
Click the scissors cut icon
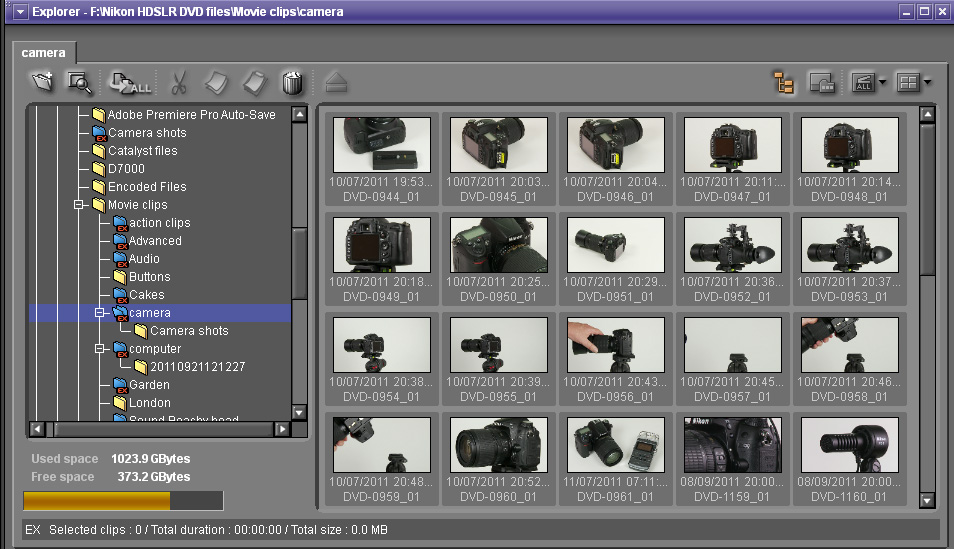(x=180, y=82)
